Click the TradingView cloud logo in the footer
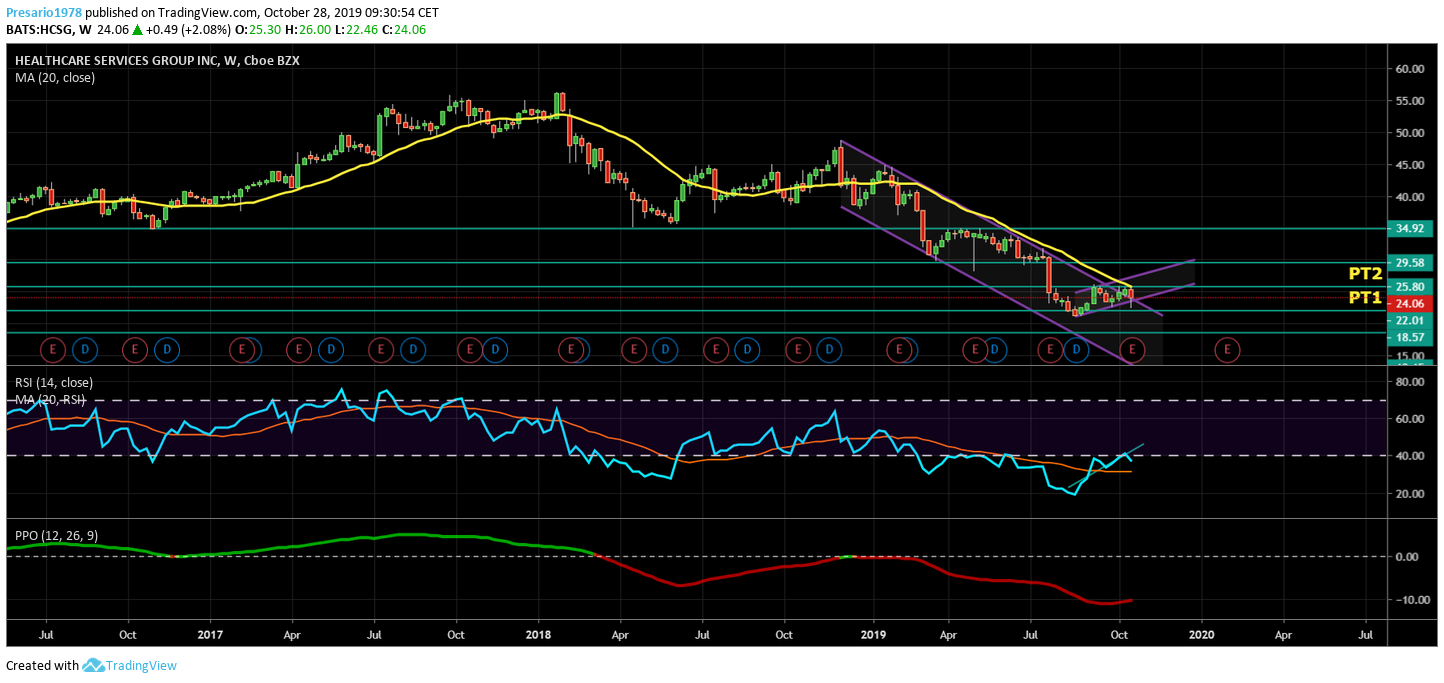The width and height of the screenshot is (1444, 683). coord(94,665)
